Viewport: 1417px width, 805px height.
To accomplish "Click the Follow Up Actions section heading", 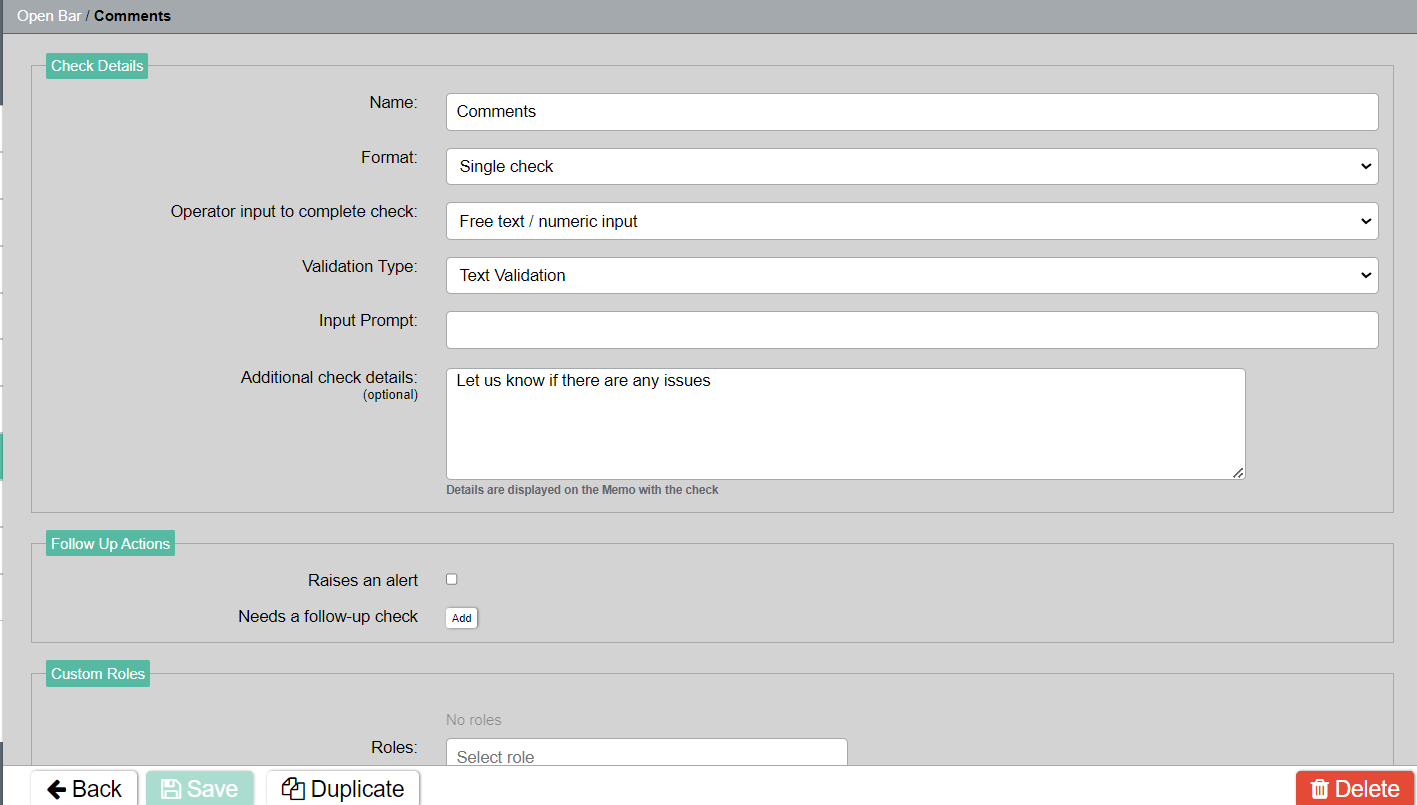I will (x=110, y=544).
